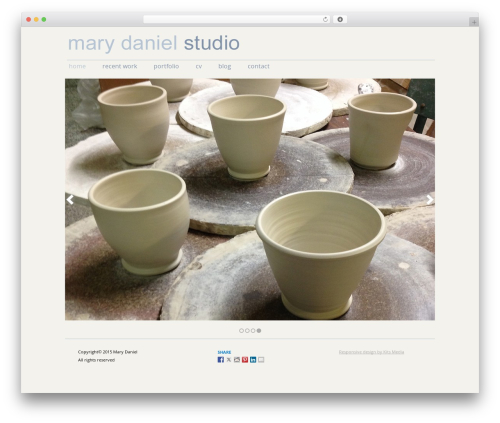The width and height of the screenshot is (500, 423).
Task: Share the page on Facebook
Action: click(x=221, y=360)
